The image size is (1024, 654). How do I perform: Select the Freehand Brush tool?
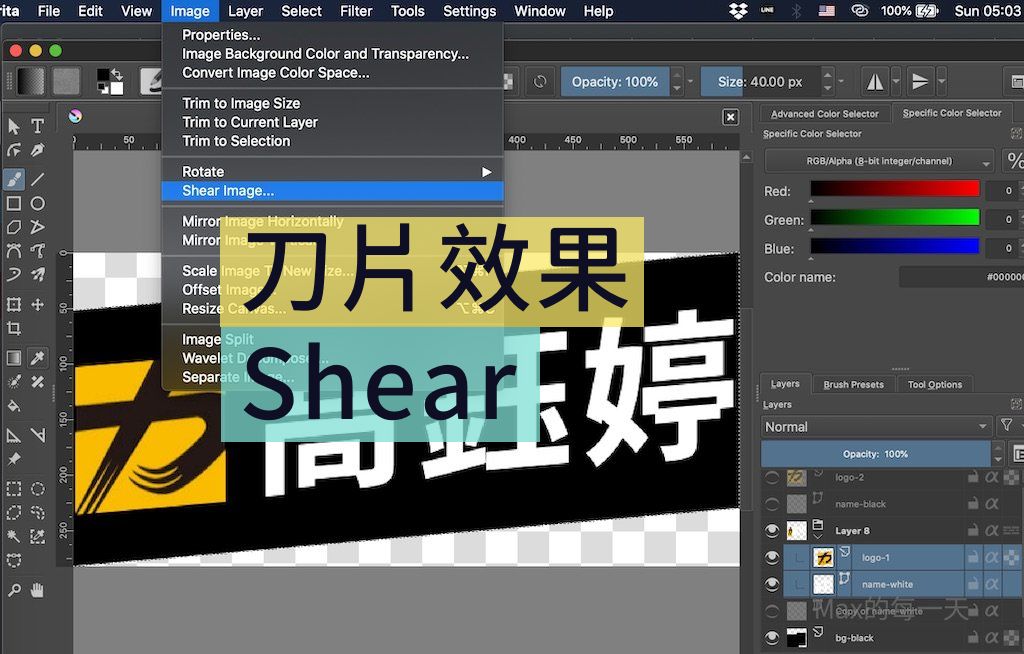[14, 179]
